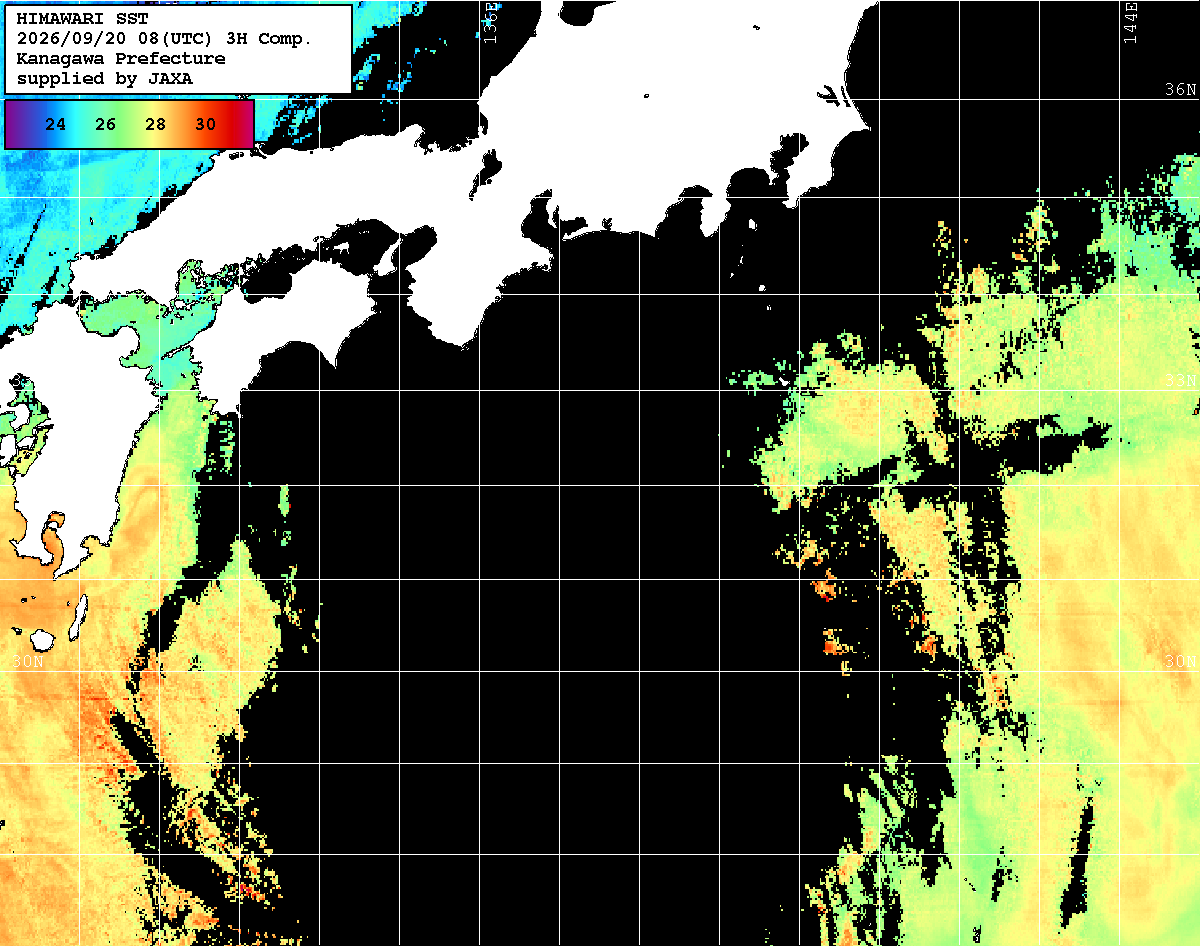Pick the 28 value on the color scale
This screenshot has width=1200, height=946.
point(155,125)
